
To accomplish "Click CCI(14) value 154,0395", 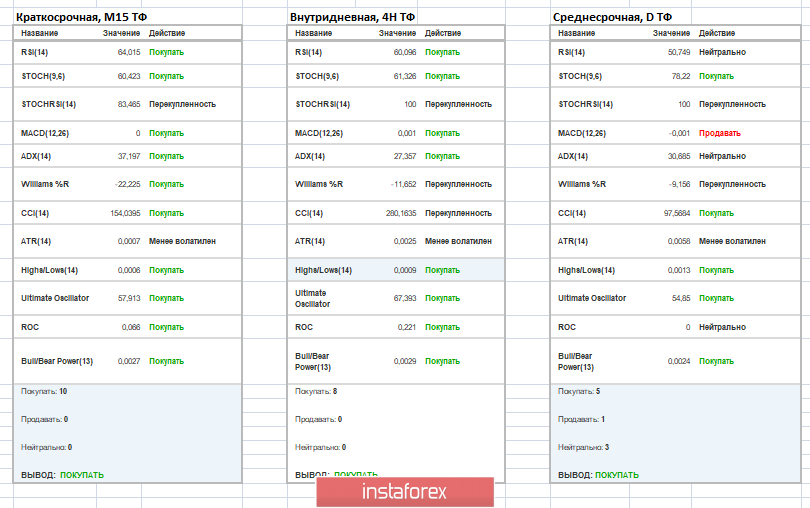I will tap(125, 213).
